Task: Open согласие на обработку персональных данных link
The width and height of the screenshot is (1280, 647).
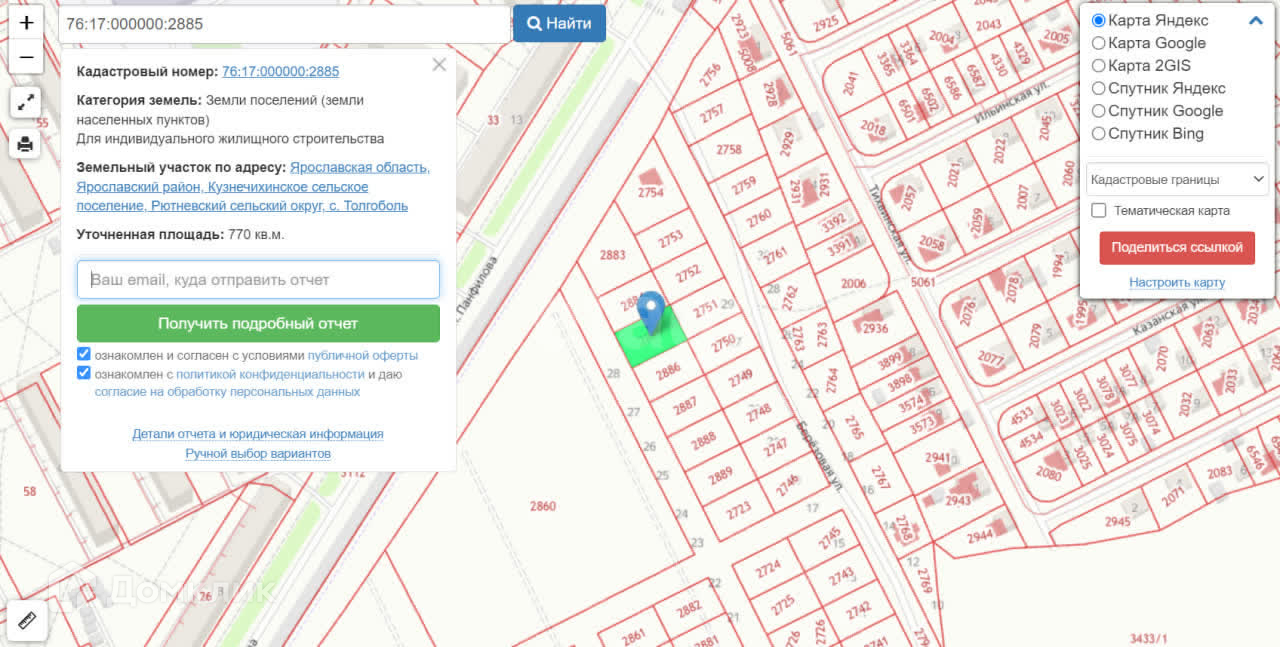Action: coord(227,392)
